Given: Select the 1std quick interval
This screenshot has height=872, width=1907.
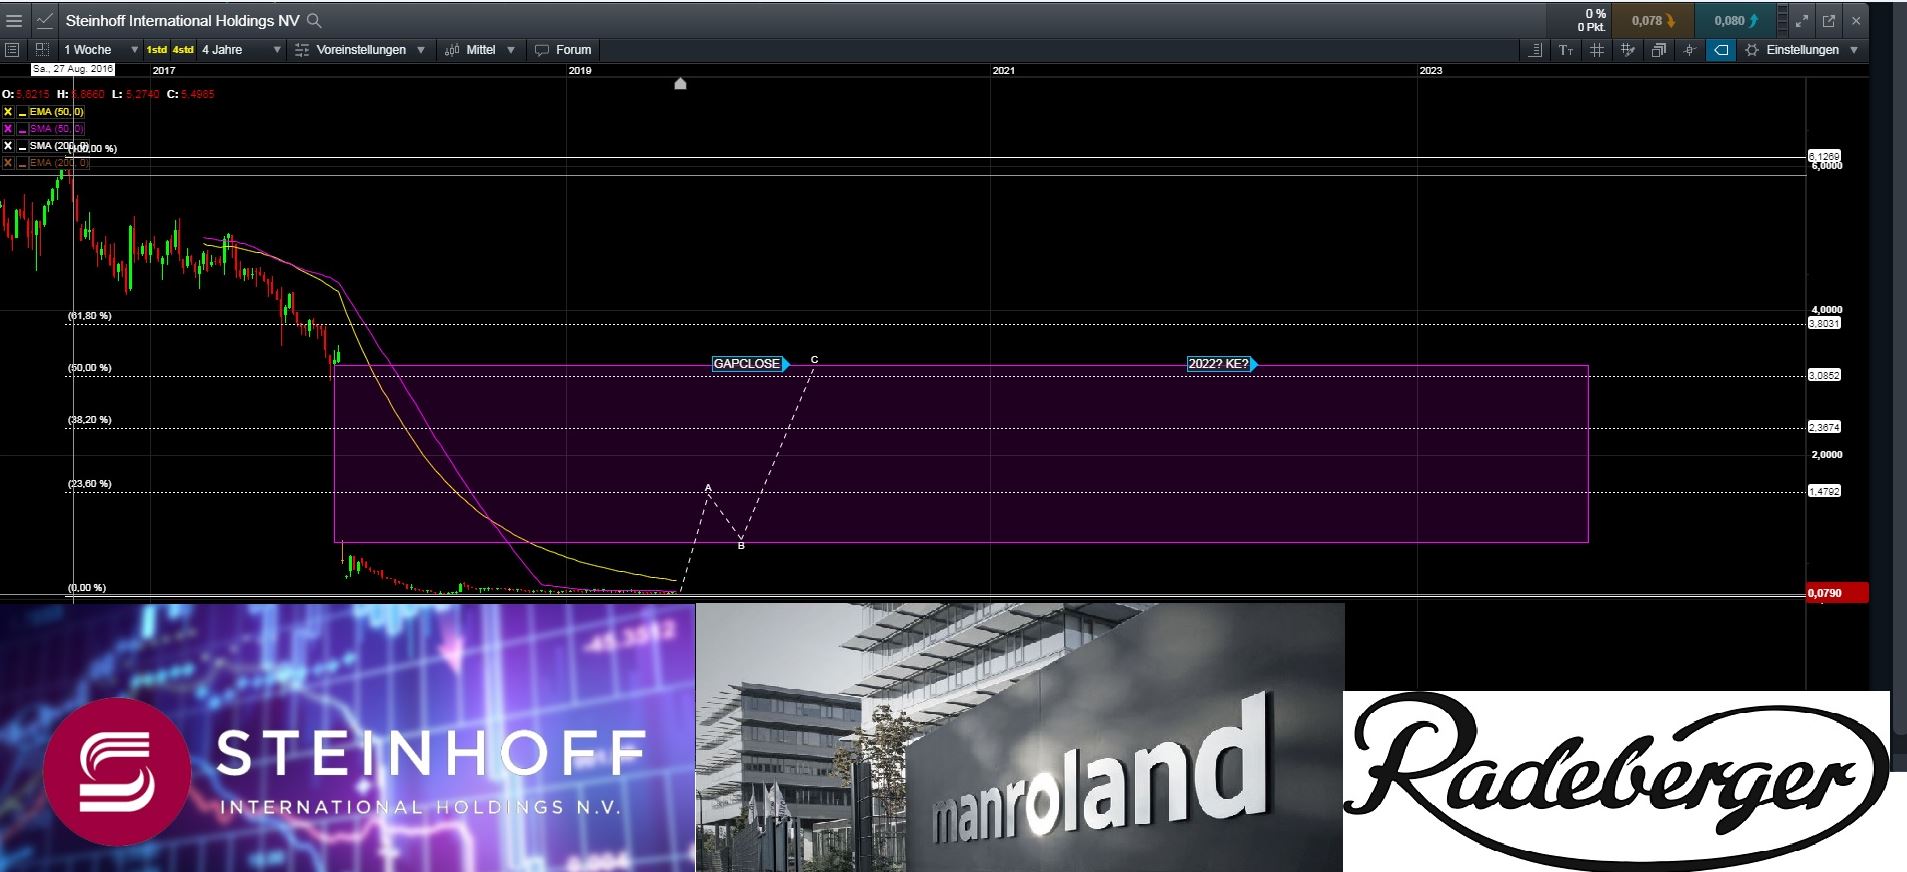Looking at the screenshot, I should click(x=157, y=50).
